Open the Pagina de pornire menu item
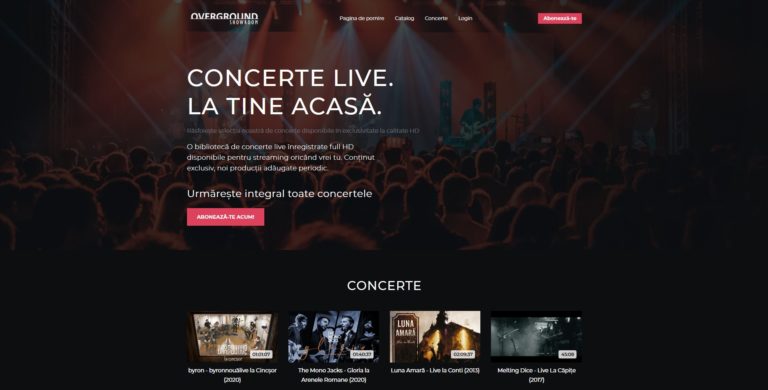The image size is (768, 390). (x=362, y=18)
